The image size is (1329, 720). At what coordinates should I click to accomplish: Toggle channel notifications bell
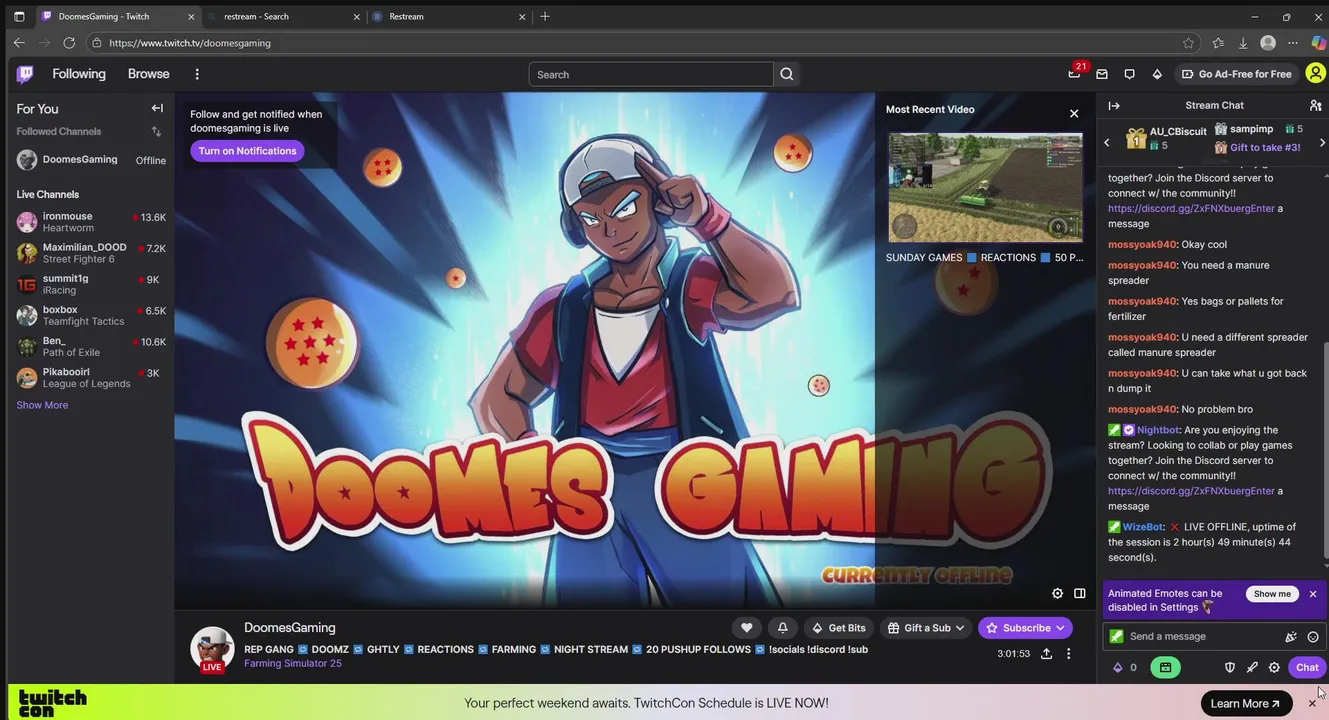coord(782,628)
